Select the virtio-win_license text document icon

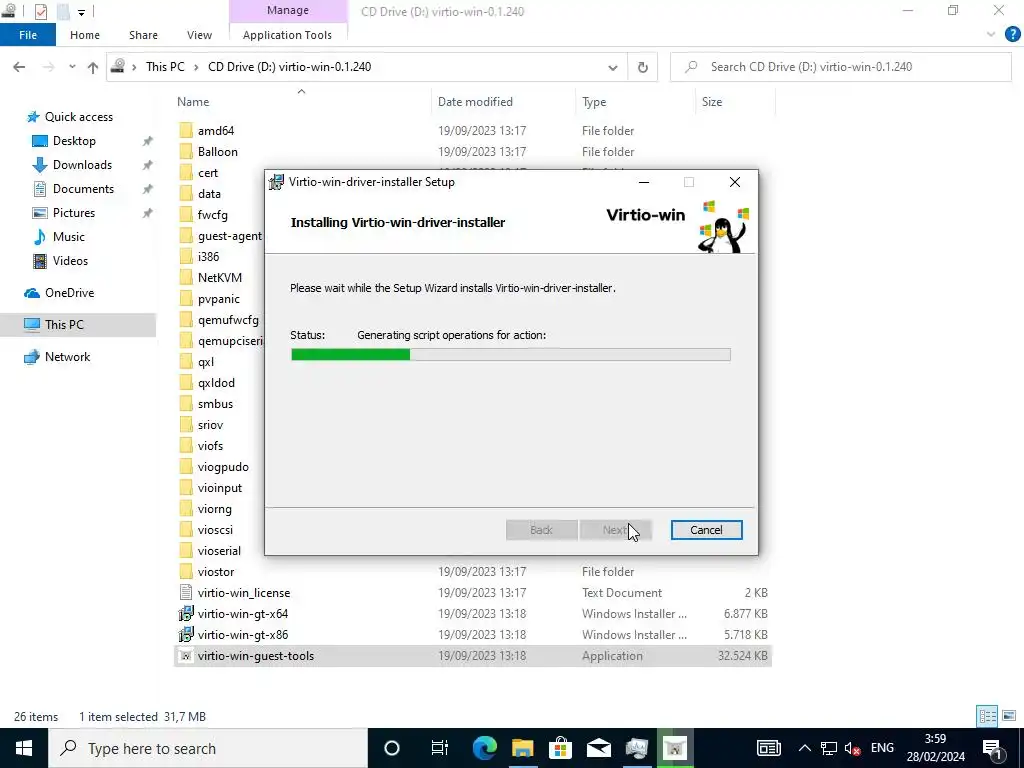tap(186, 592)
